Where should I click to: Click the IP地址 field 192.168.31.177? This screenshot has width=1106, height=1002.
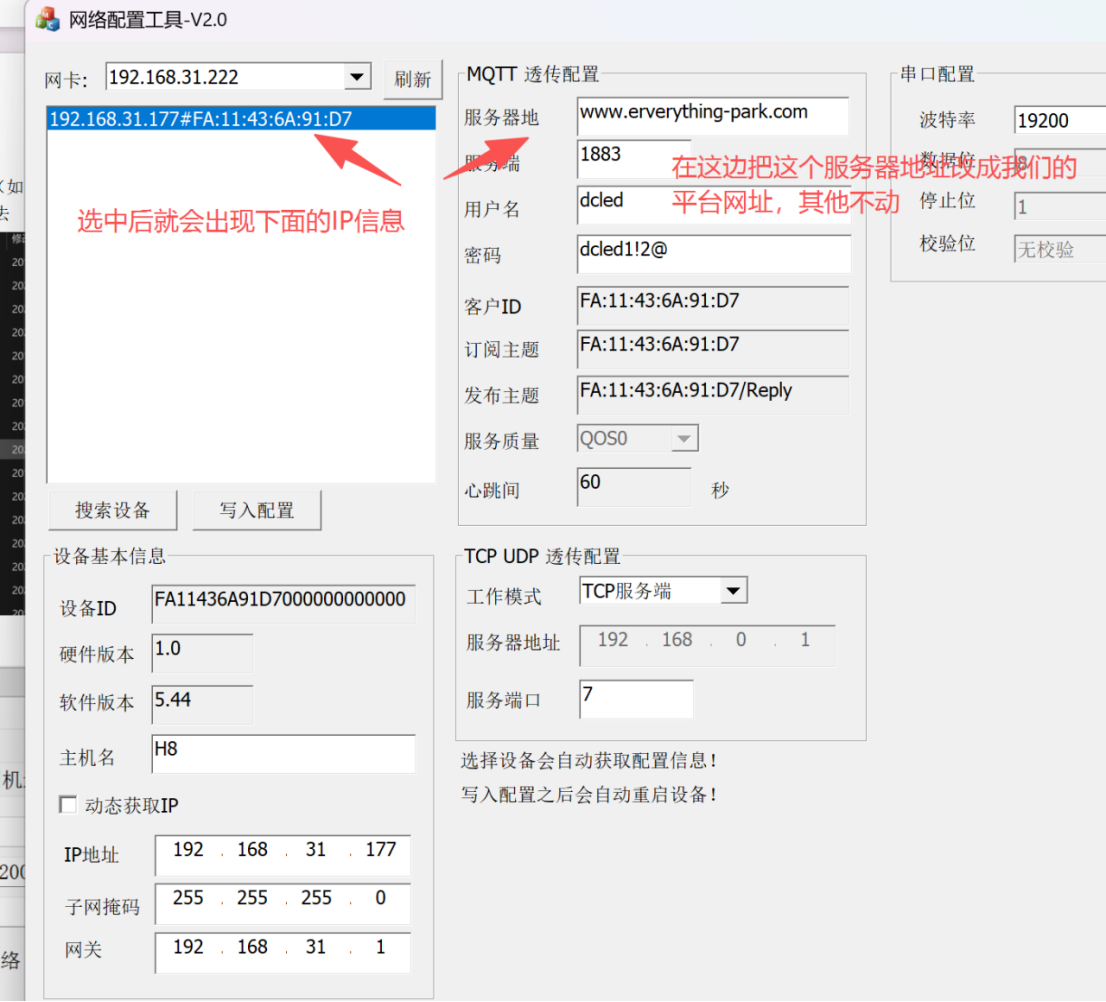click(282, 855)
